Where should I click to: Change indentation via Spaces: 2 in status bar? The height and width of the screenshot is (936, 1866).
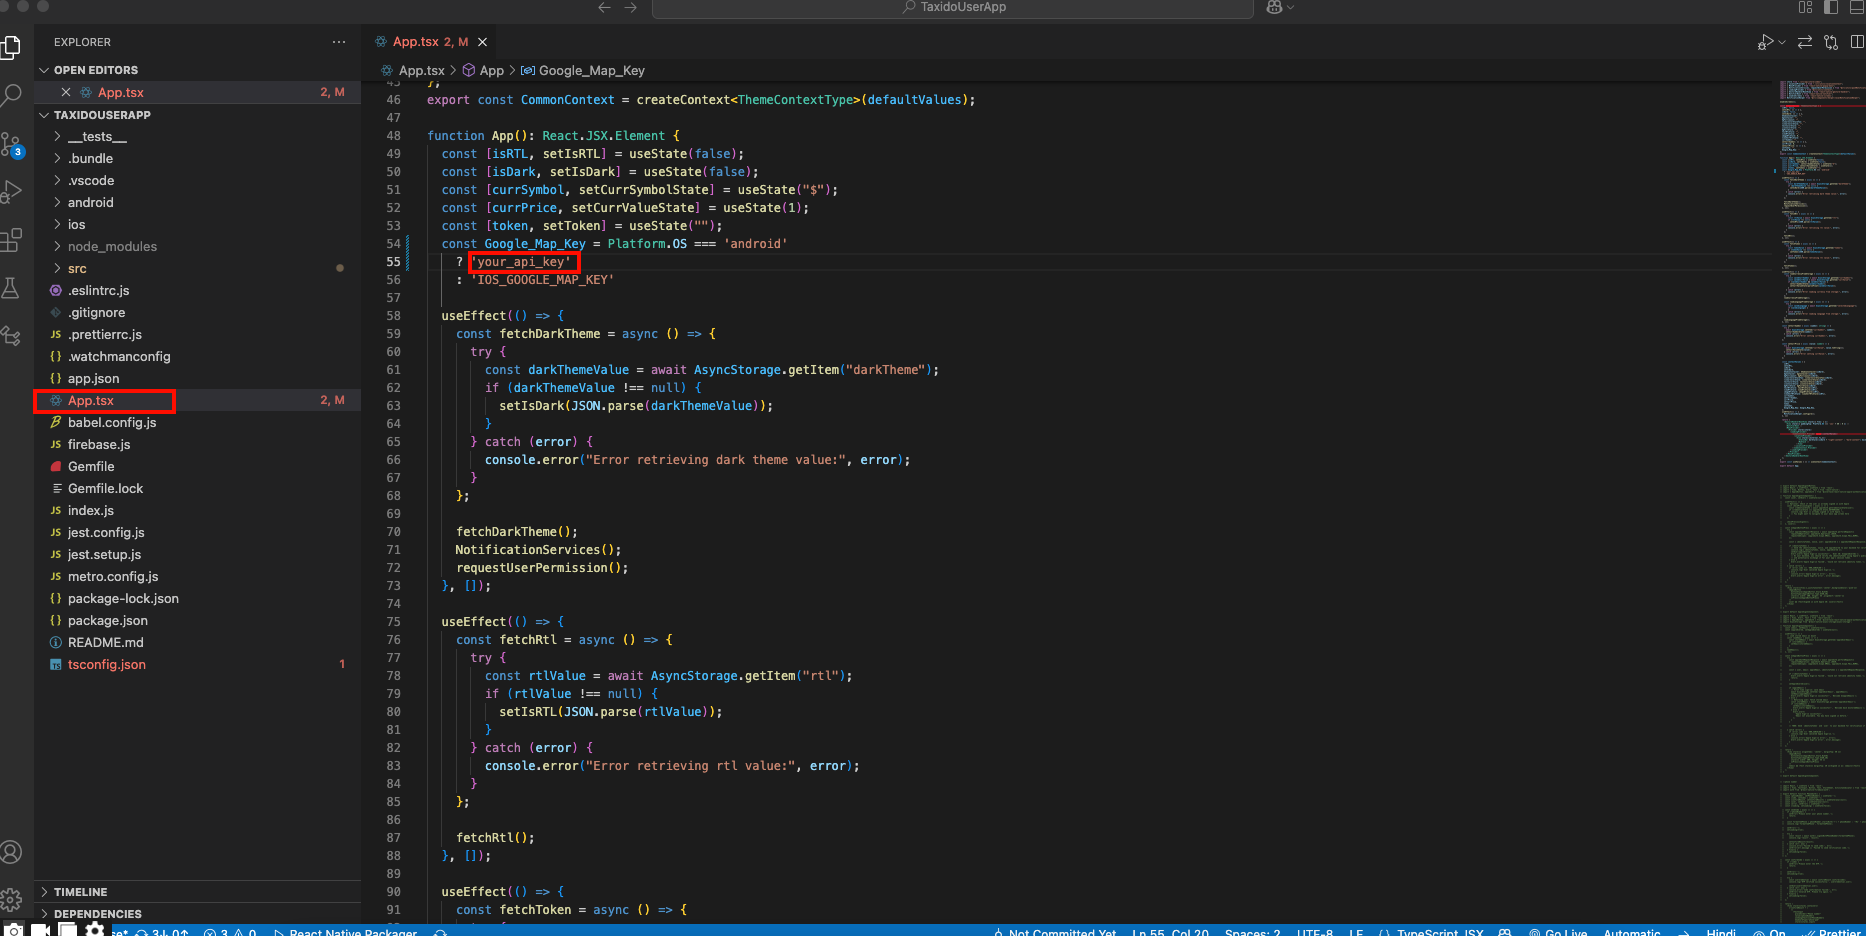(1252, 931)
